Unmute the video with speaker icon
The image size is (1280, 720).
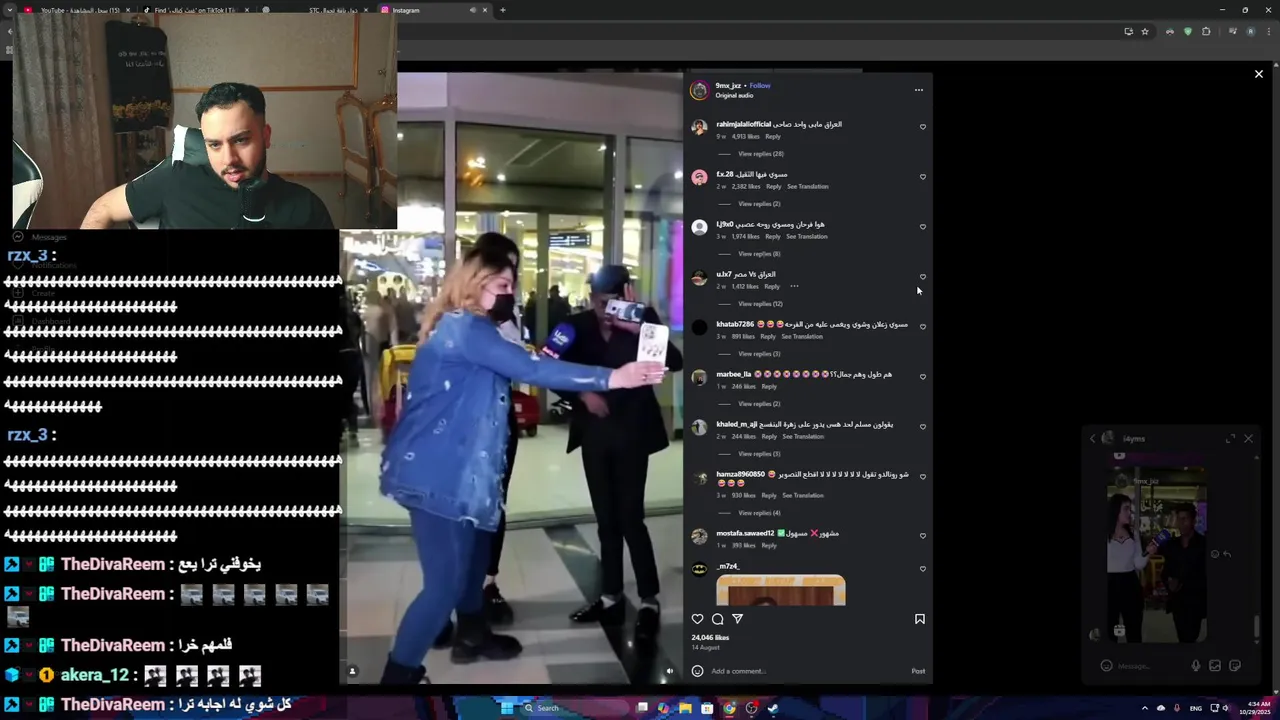pos(670,671)
